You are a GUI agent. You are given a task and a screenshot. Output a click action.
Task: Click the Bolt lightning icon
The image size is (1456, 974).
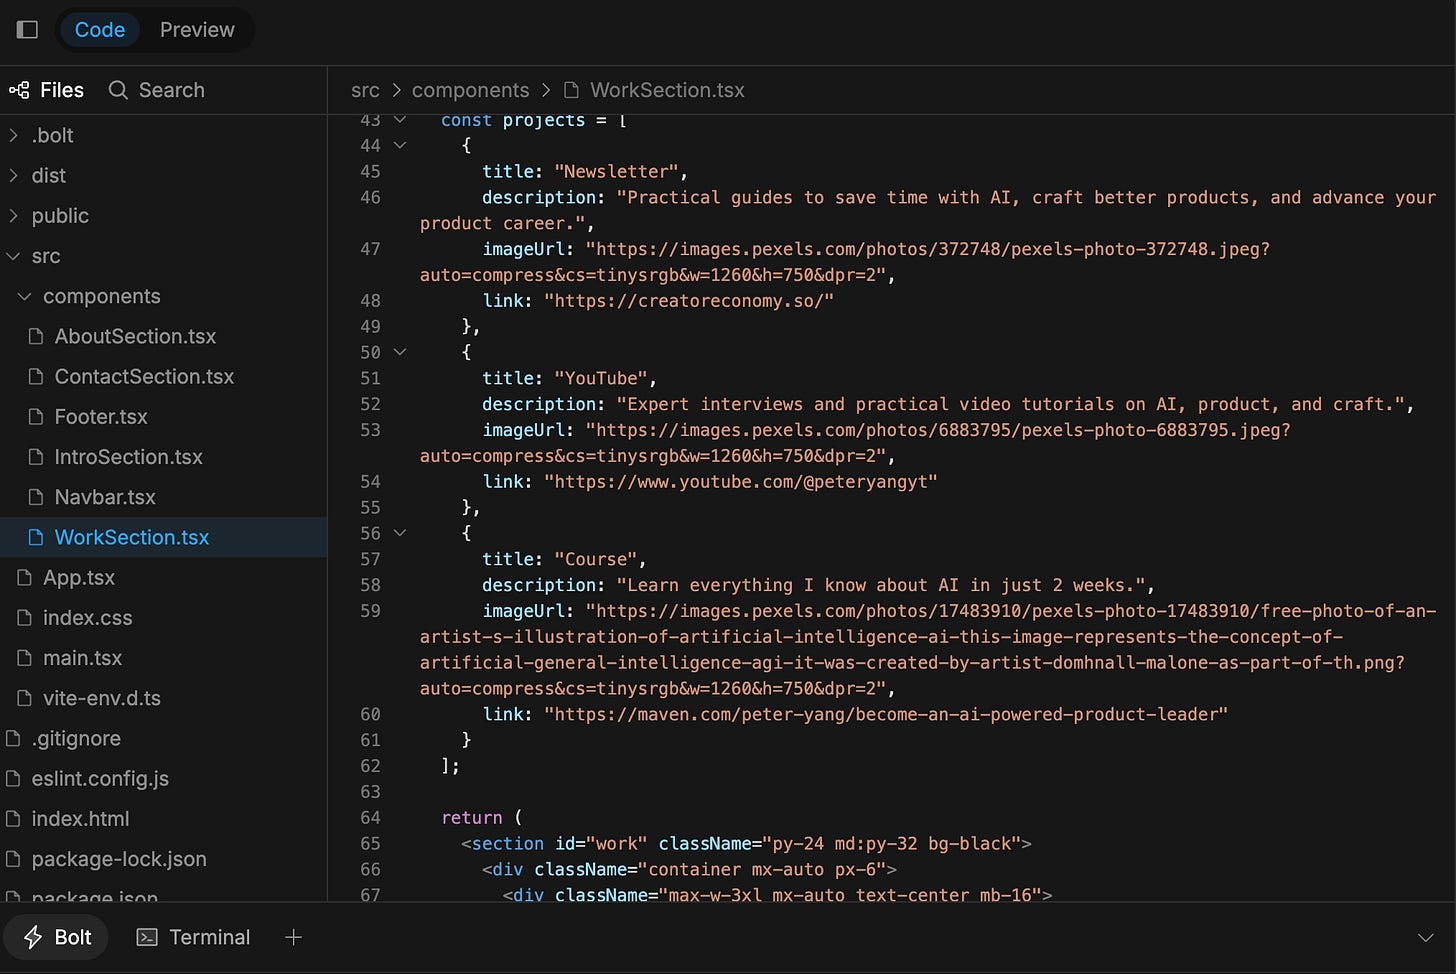click(x=33, y=937)
